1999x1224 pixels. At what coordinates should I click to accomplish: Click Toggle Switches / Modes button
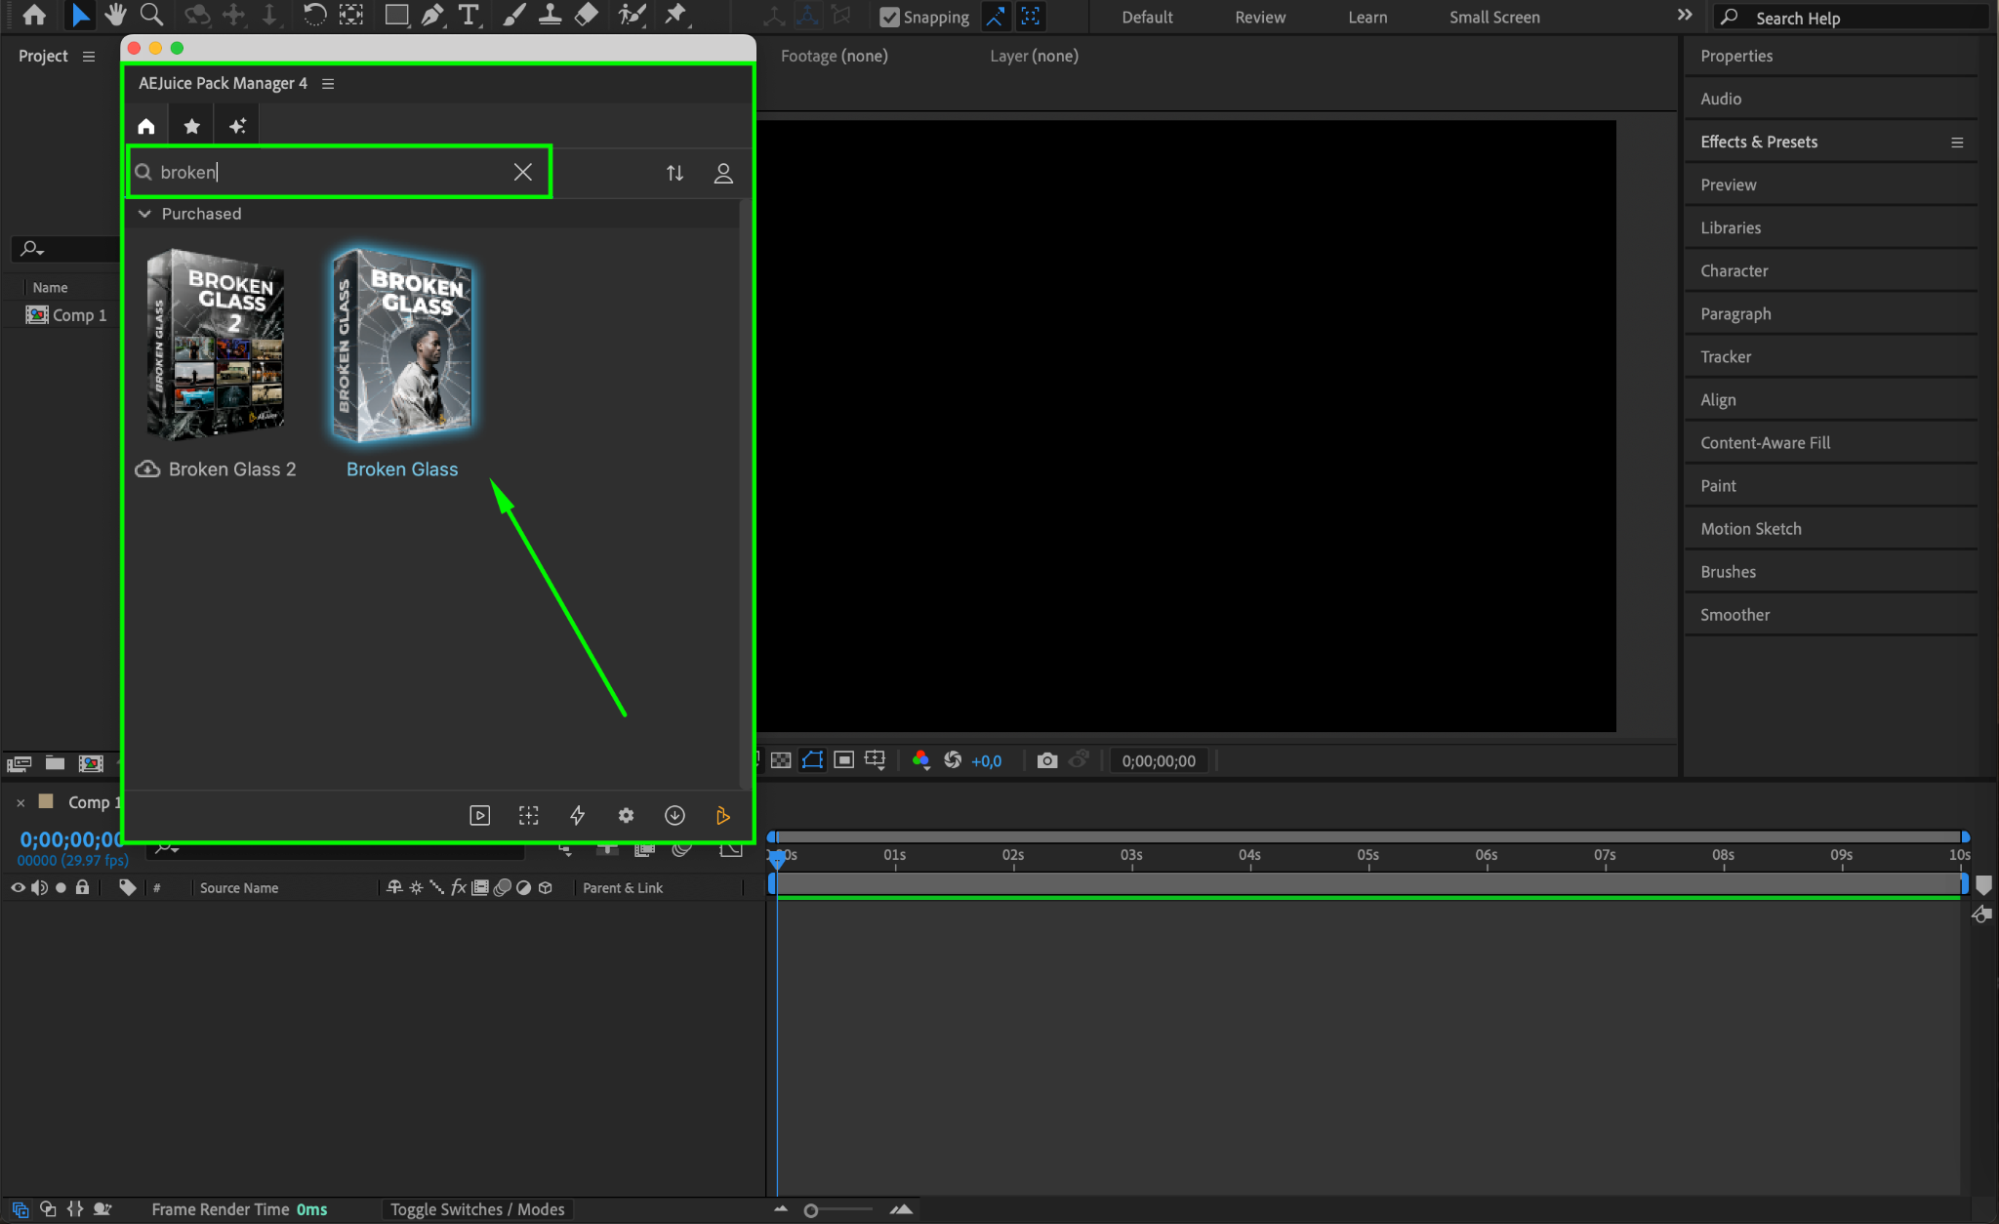pyautogui.click(x=477, y=1209)
